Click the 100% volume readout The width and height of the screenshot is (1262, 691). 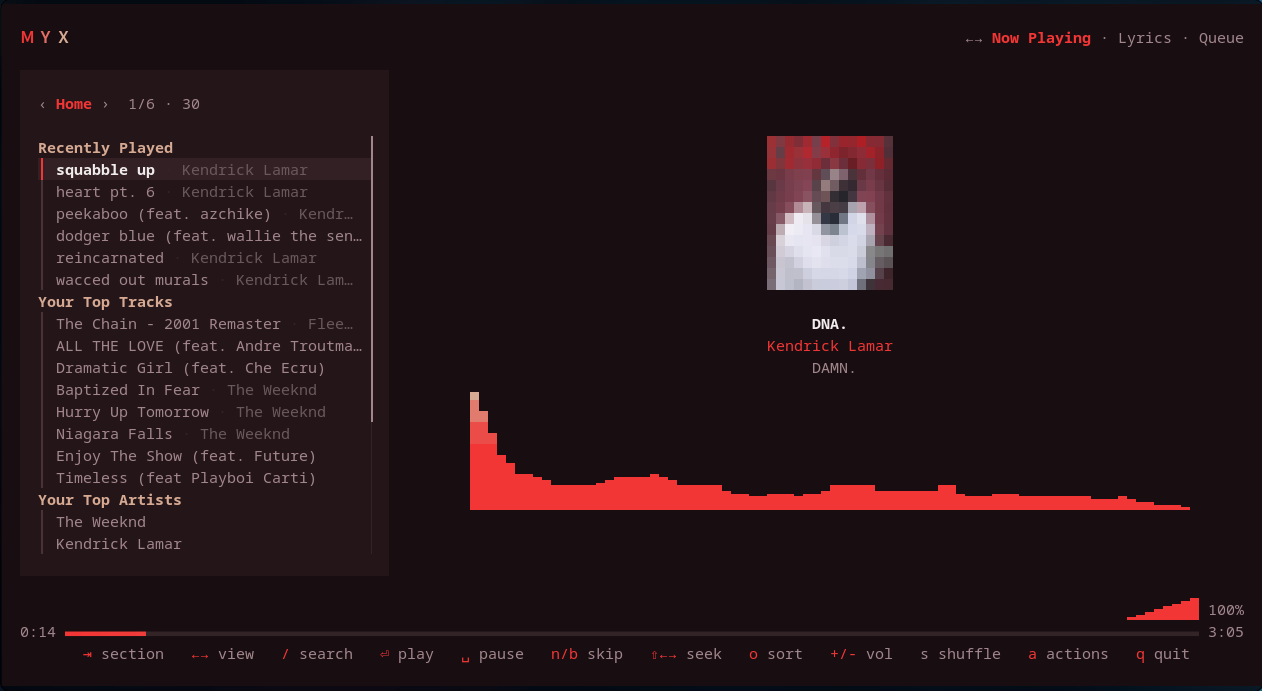point(1226,610)
